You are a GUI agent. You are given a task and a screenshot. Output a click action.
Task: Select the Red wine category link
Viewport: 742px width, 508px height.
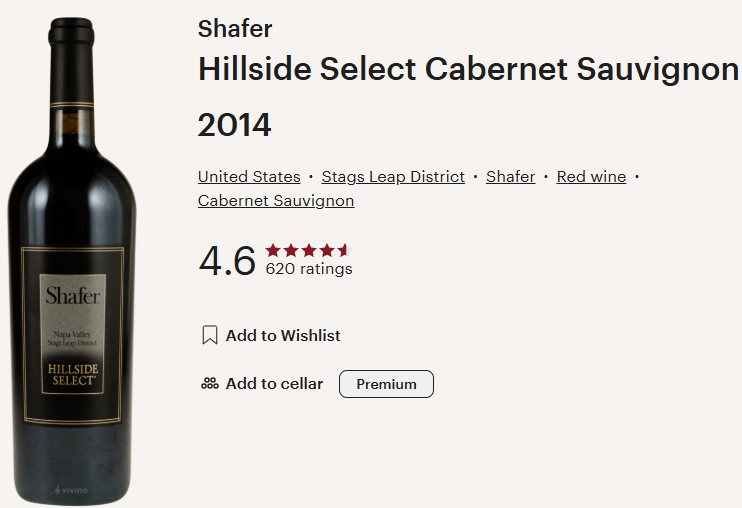[591, 176]
